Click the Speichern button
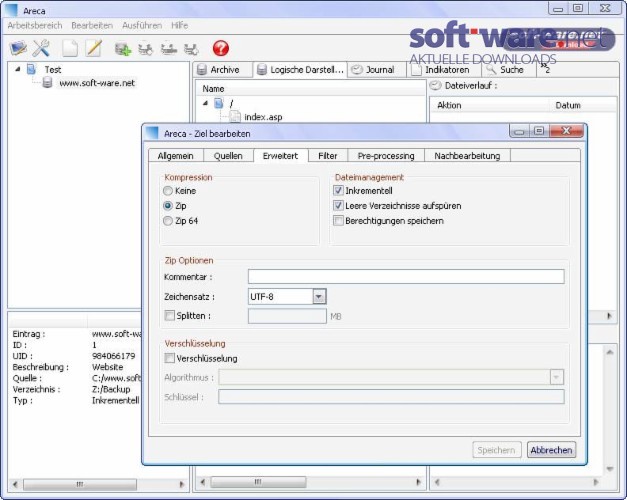This screenshot has height=500, width=627. tap(497, 450)
